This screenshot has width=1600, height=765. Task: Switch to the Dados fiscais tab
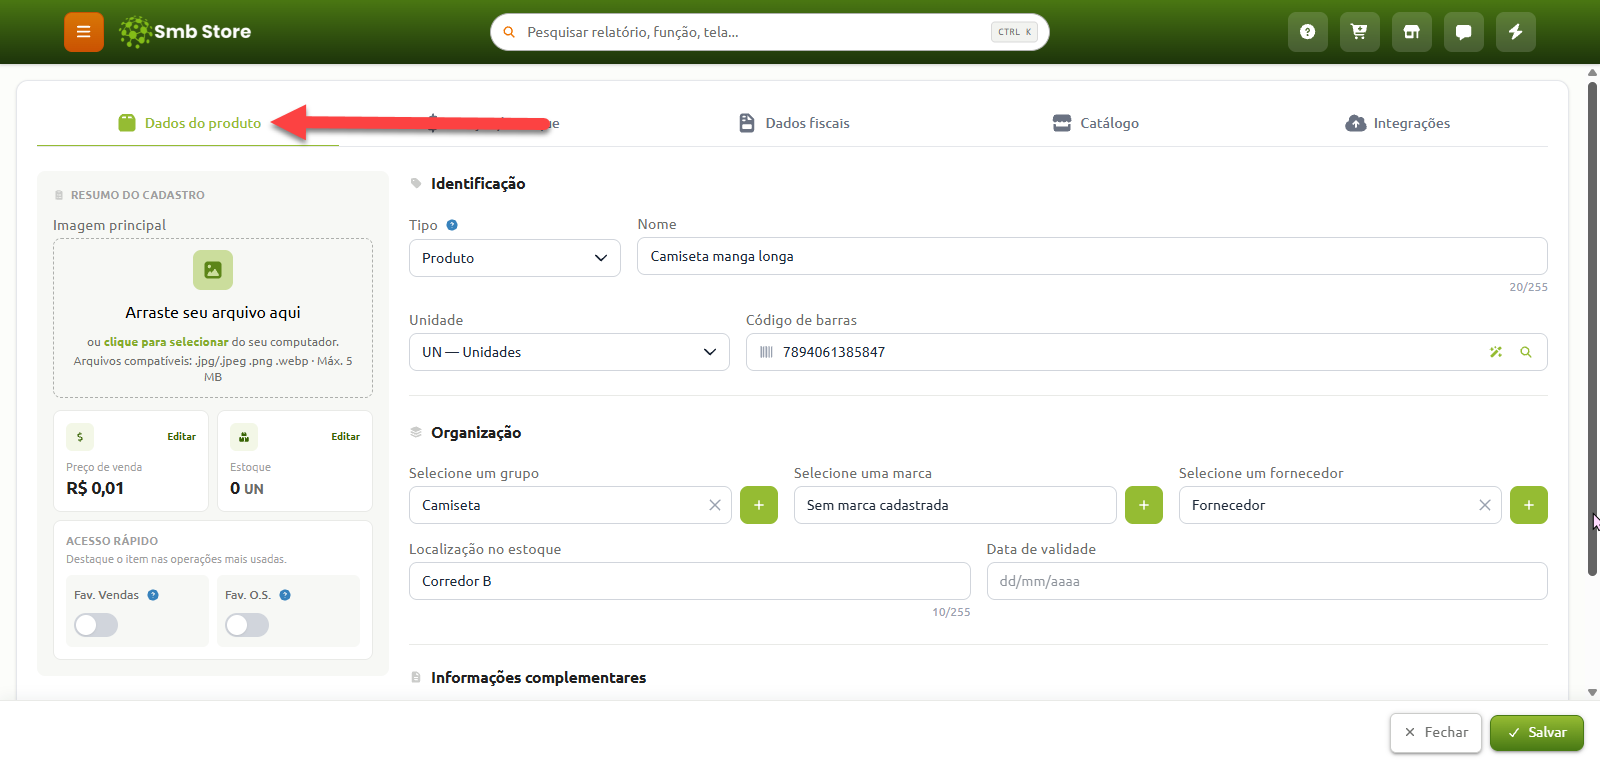(794, 123)
